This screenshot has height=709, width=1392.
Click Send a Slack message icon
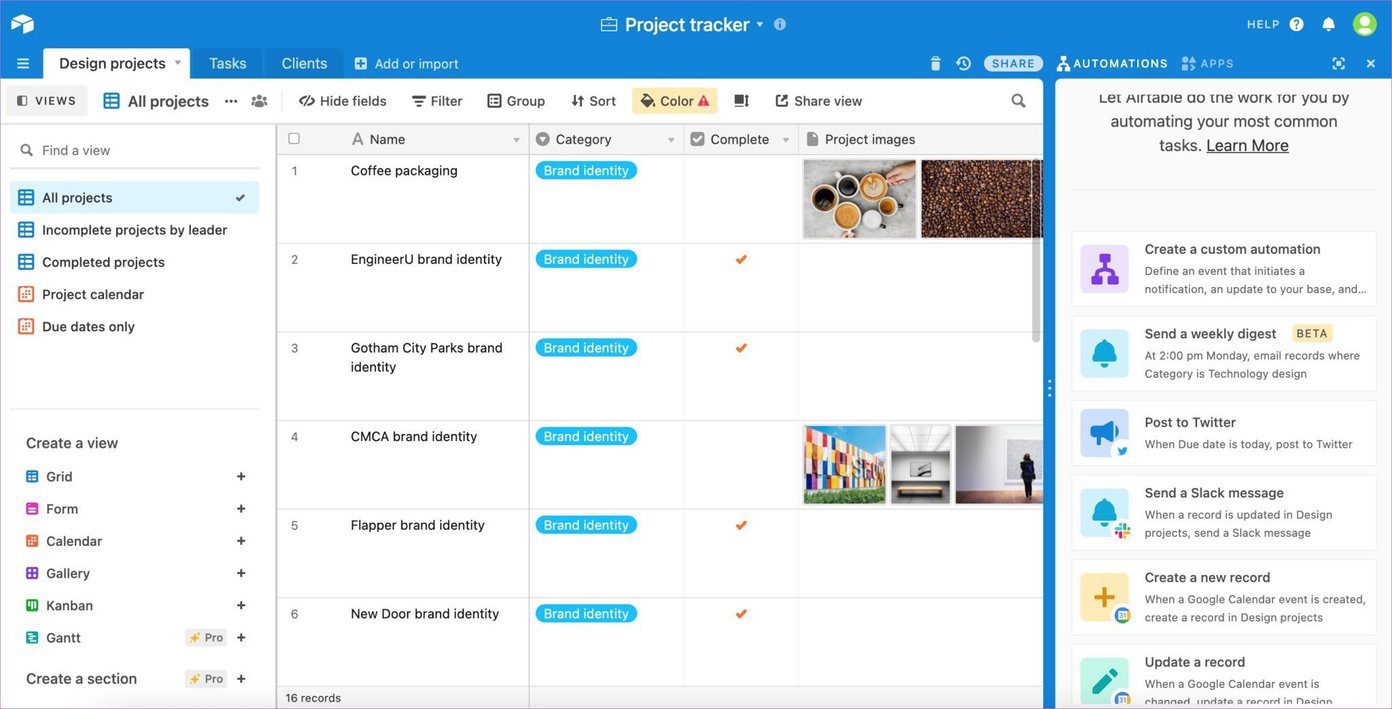coord(1105,513)
